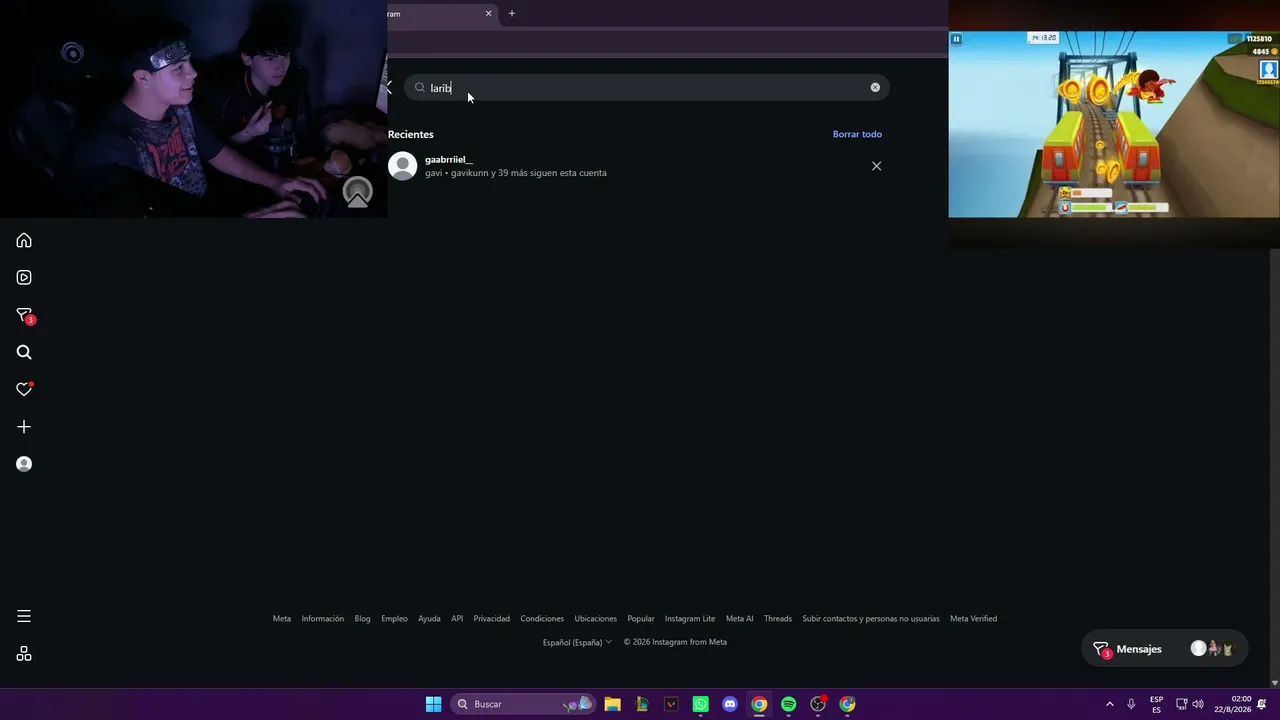Open League of Legends taskbar icon
Viewport: 1280px width, 720px height.
(x=642, y=704)
